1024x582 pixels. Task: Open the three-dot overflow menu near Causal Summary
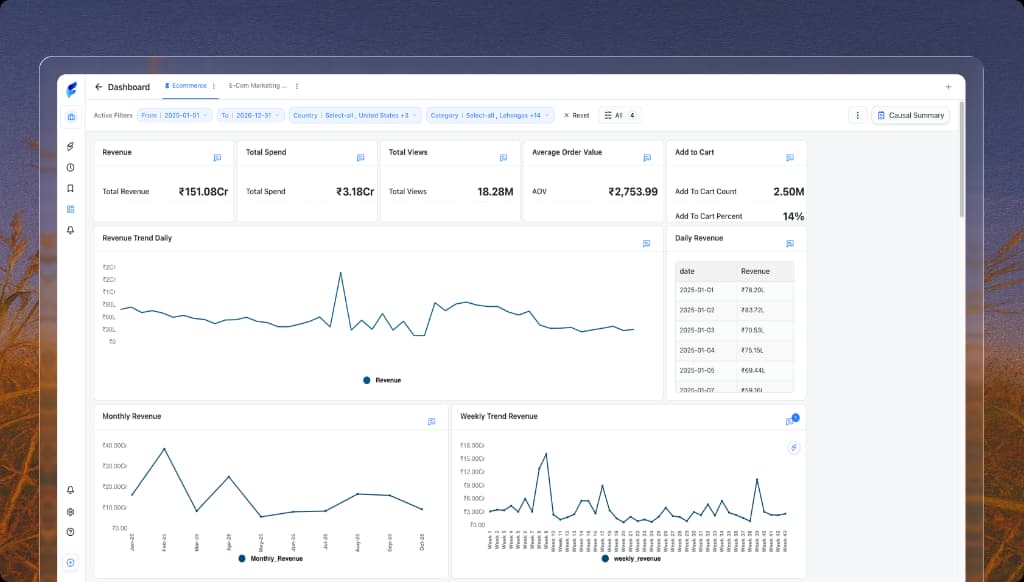(x=857, y=115)
